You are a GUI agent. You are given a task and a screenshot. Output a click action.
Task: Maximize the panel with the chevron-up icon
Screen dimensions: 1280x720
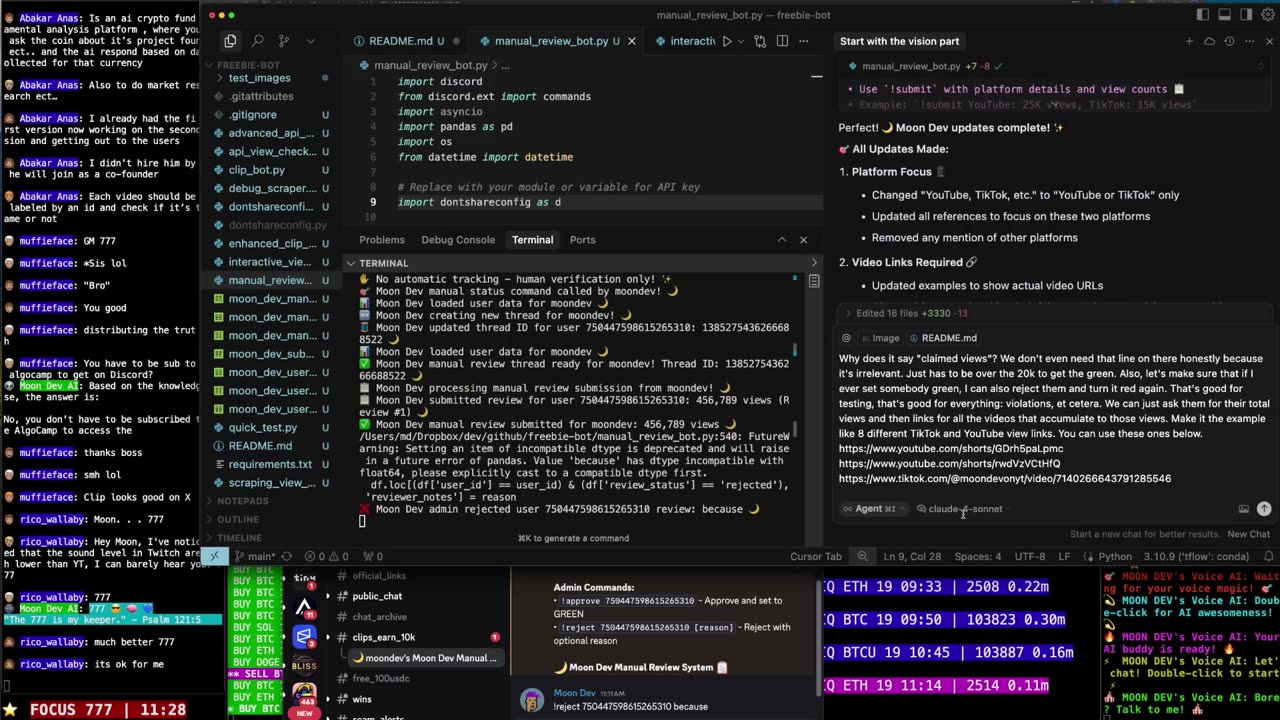tap(781, 240)
